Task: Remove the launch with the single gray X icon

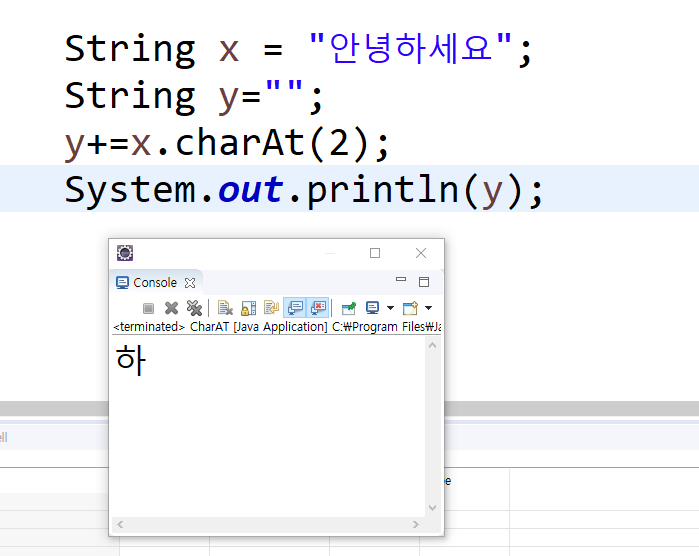Action: 171,308
